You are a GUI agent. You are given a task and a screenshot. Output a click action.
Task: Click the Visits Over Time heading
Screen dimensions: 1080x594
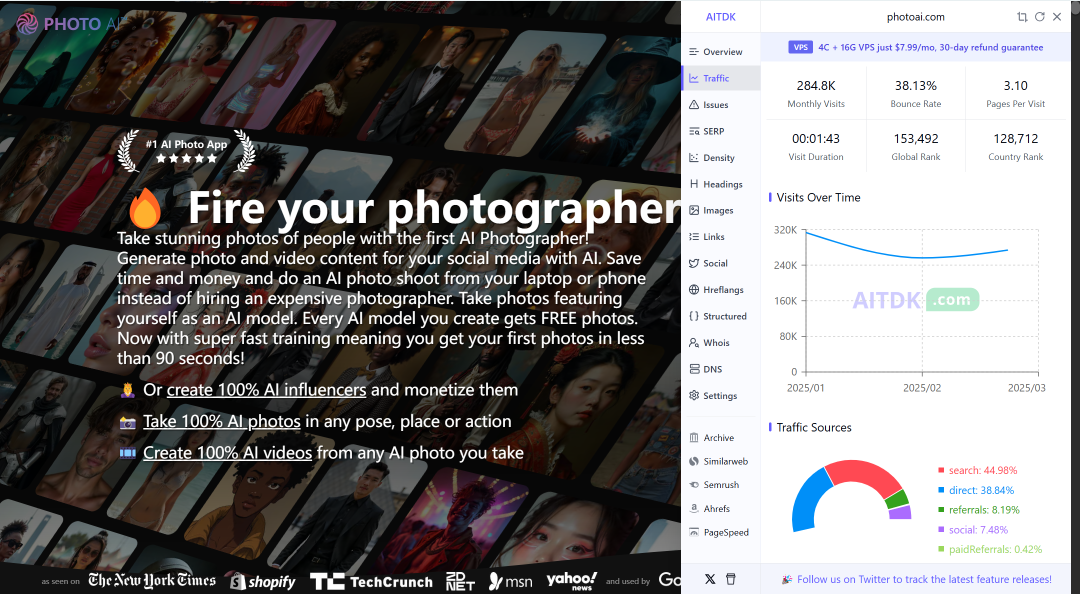(x=818, y=198)
